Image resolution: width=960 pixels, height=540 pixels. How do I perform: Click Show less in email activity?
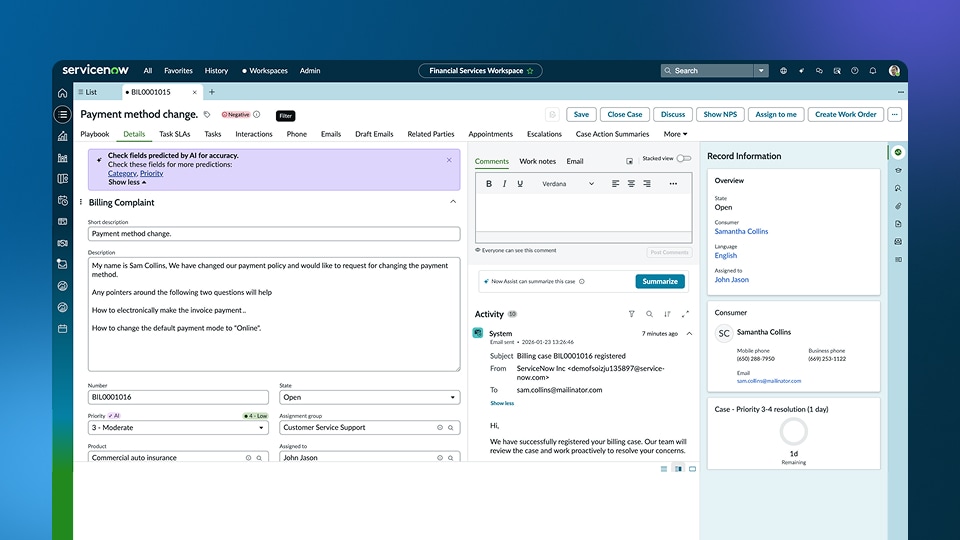tap(502, 403)
